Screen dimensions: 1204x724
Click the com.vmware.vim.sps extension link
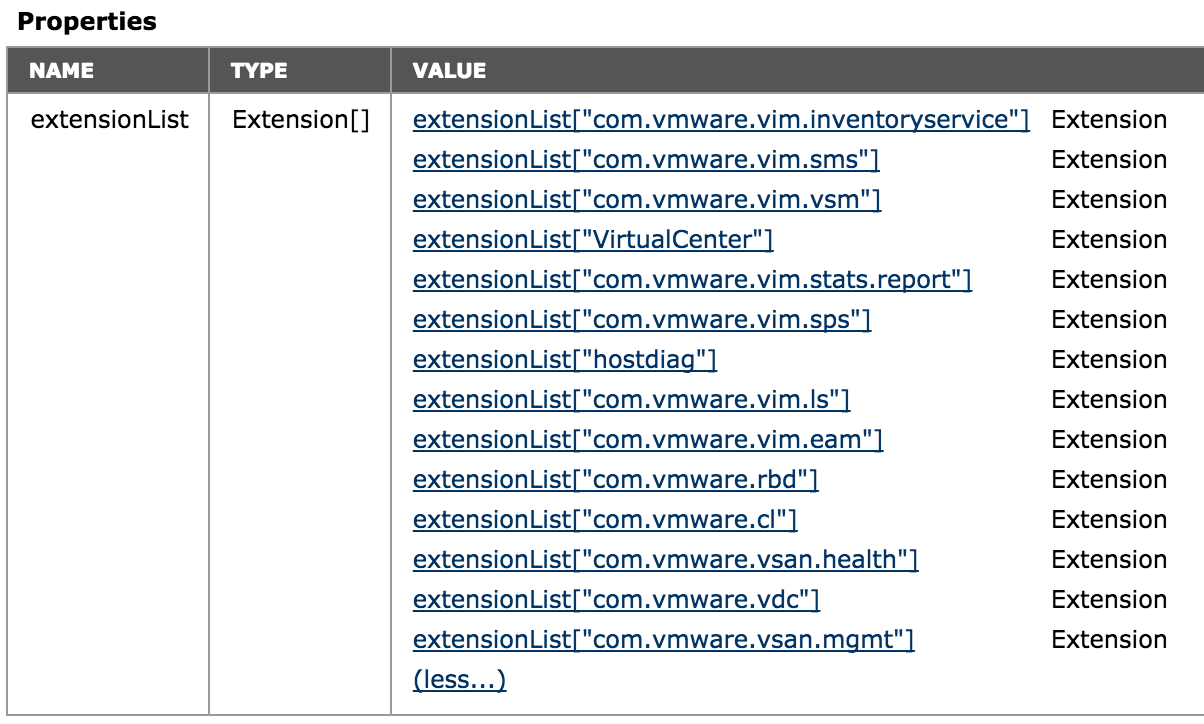[642, 320]
